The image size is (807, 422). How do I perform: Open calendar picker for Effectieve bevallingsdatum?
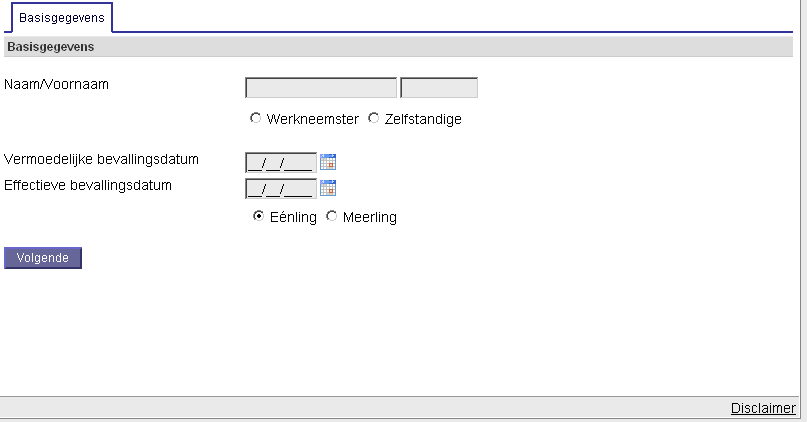[x=328, y=188]
